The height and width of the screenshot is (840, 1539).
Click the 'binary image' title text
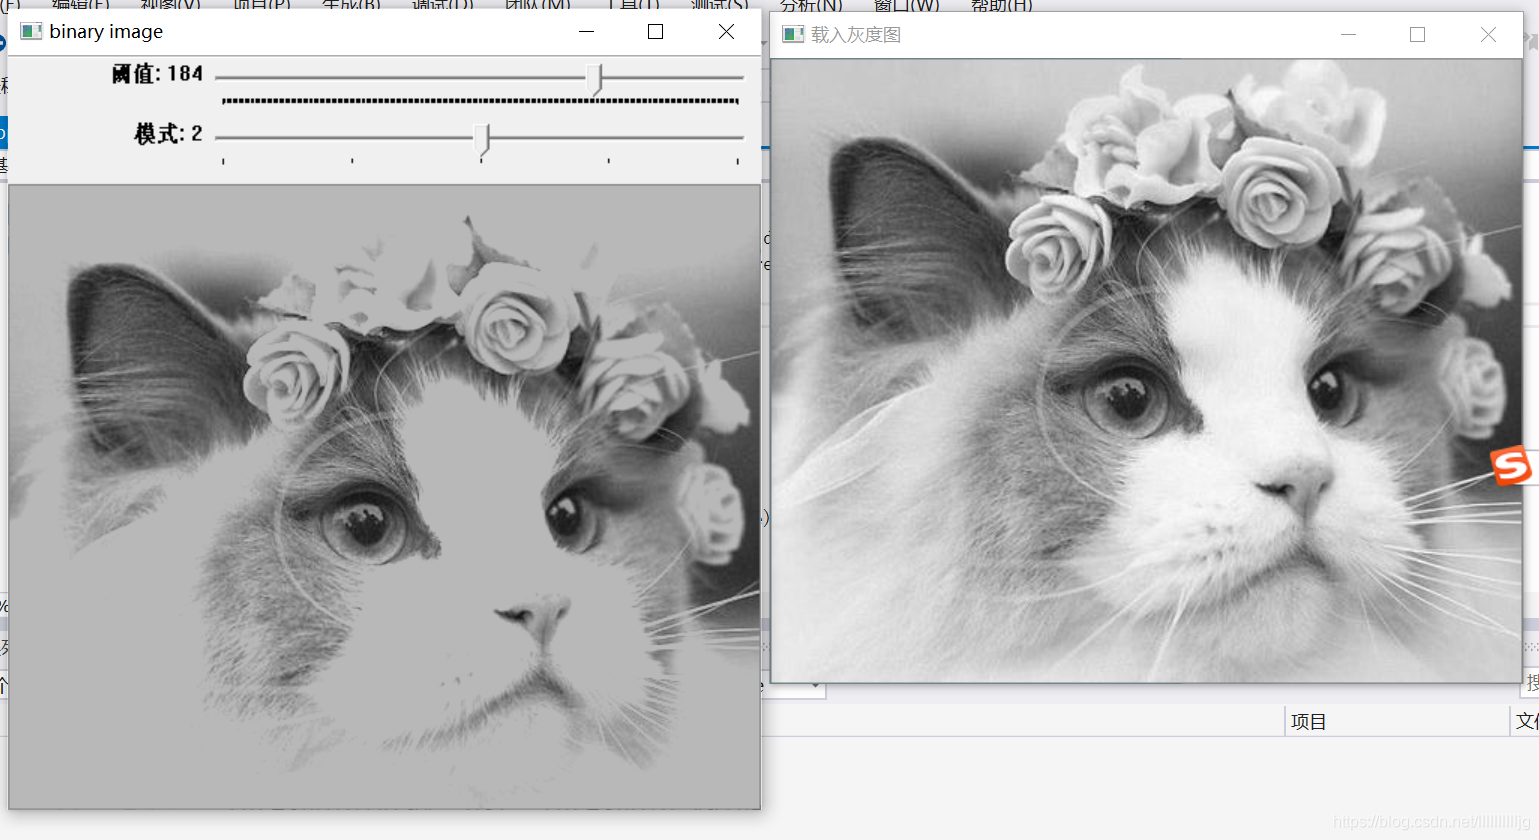(106, 31)
